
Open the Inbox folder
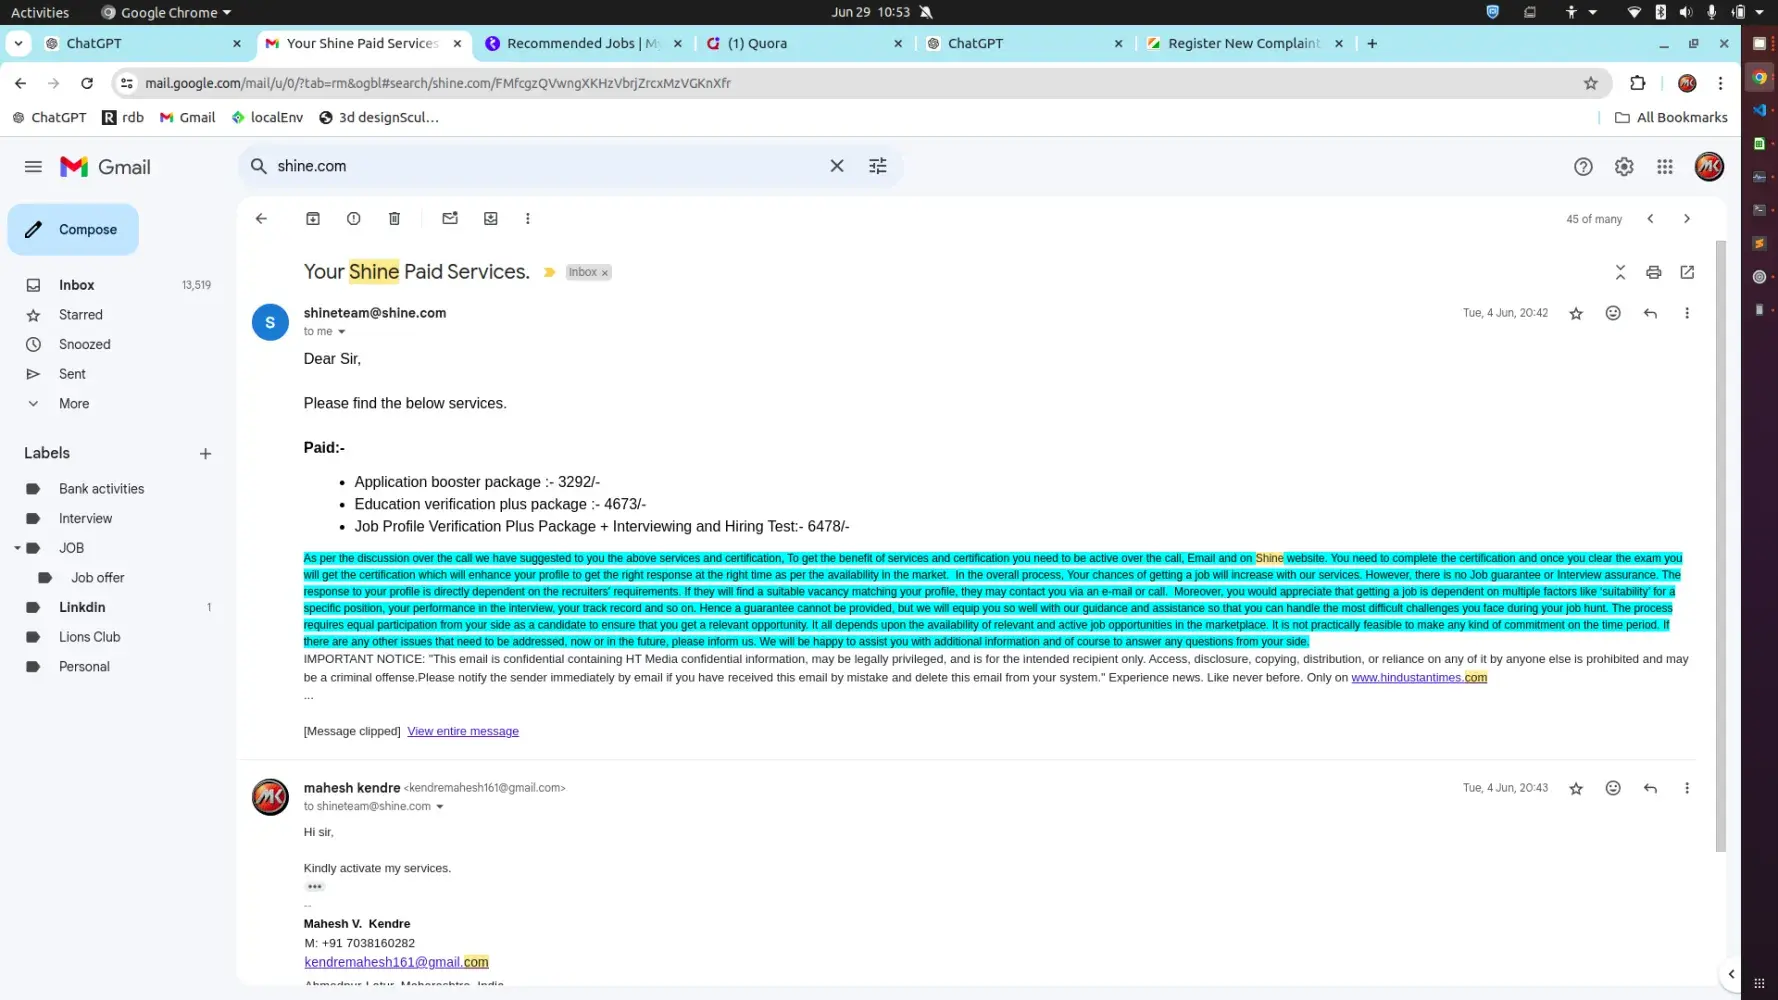click(76, 285)
